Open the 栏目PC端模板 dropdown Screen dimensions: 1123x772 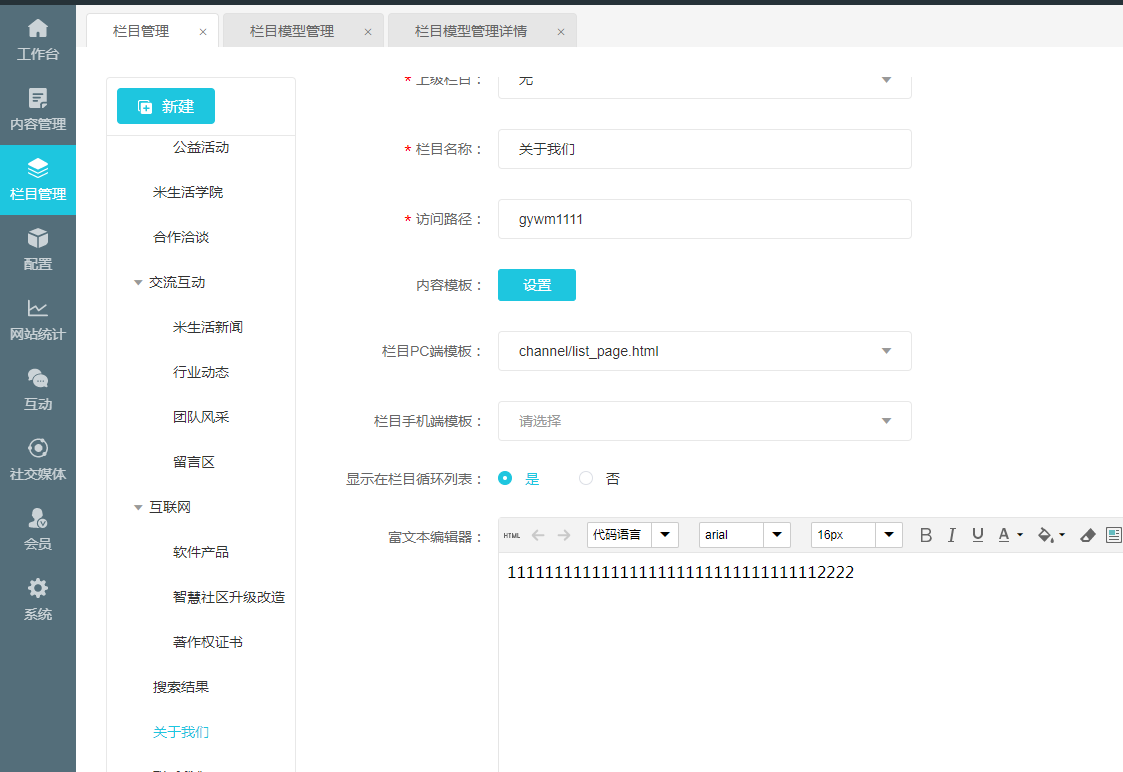[704, 351]
